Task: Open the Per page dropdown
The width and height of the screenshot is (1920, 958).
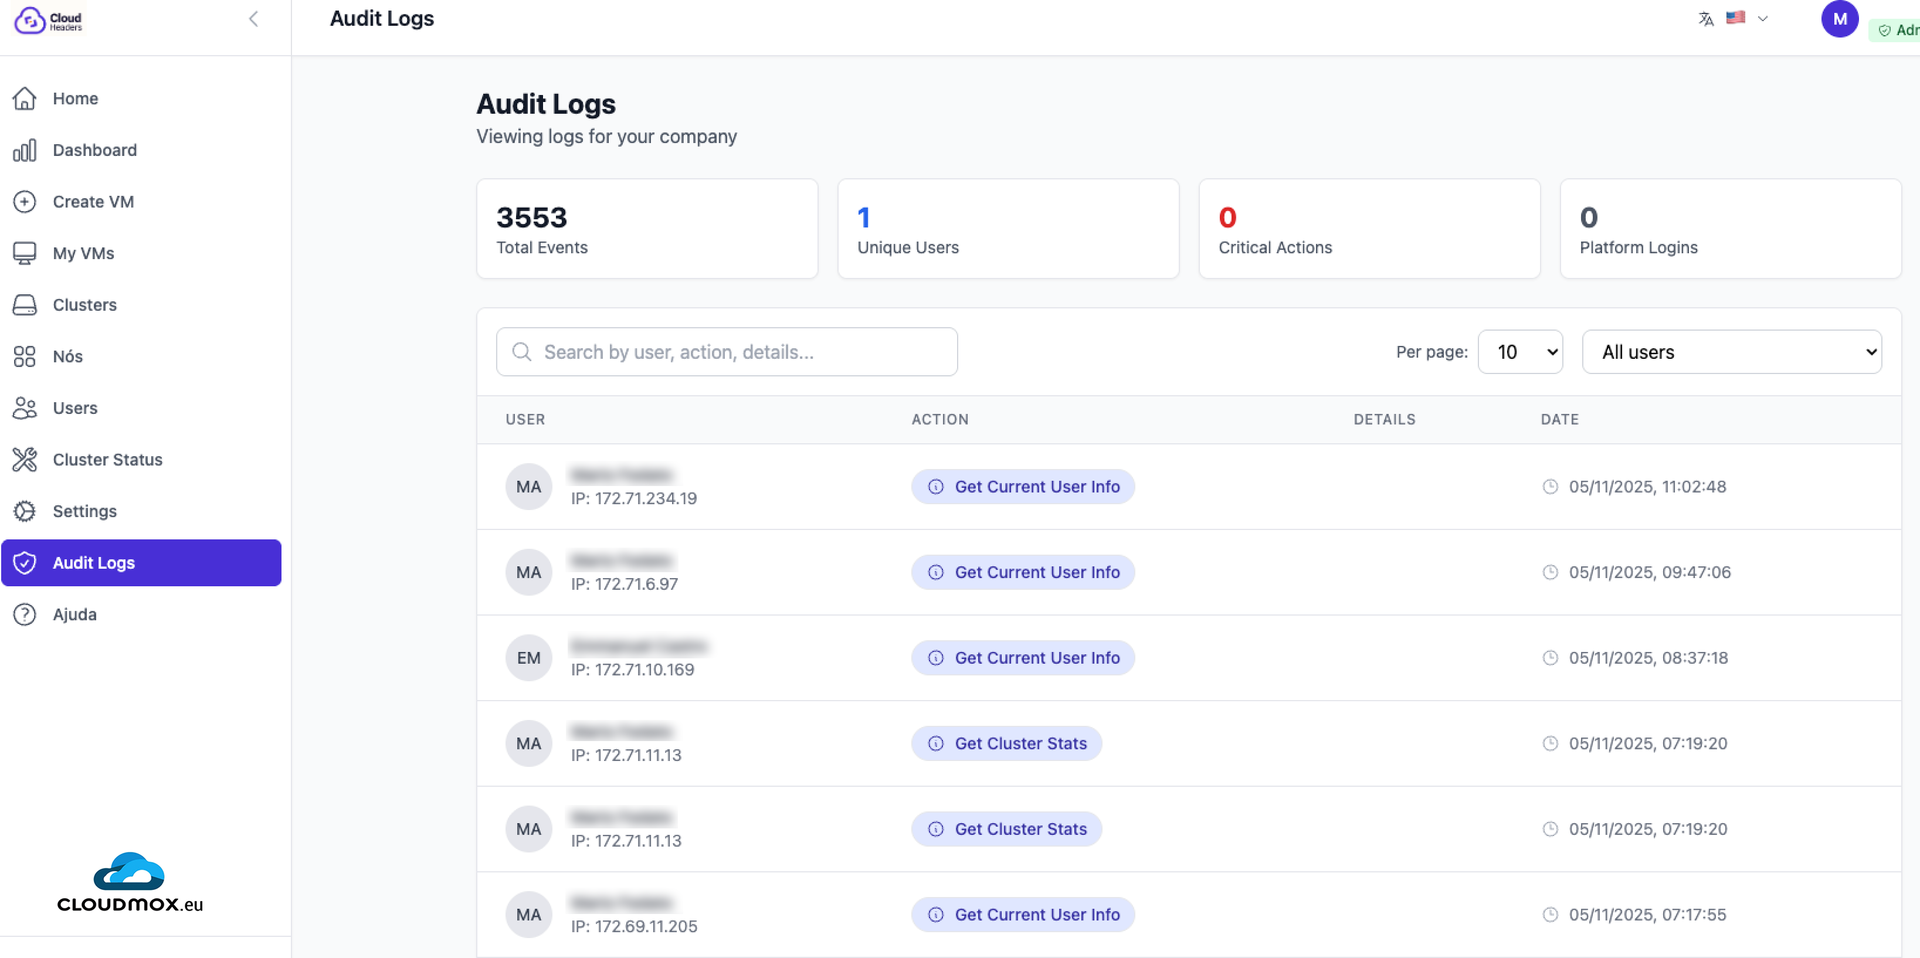Action: coord(1520,352)
